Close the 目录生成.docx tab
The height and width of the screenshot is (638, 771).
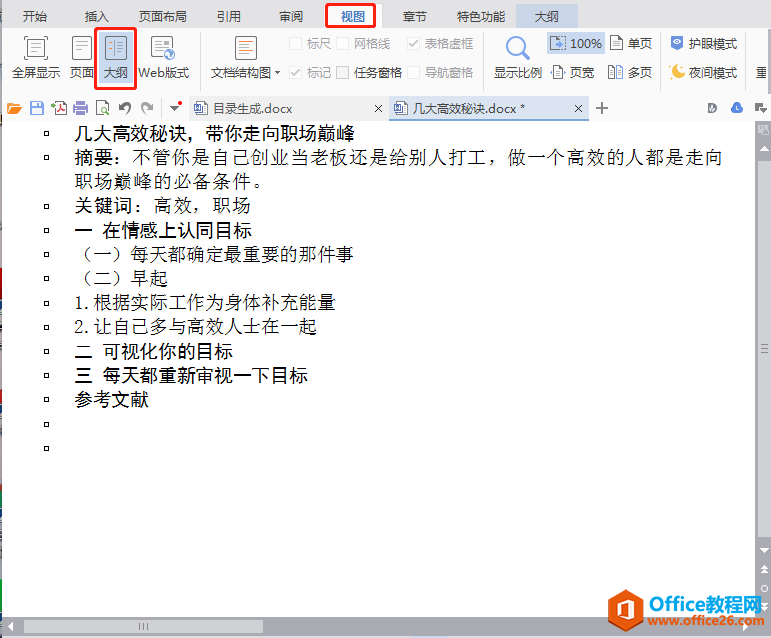coord(378,109)
